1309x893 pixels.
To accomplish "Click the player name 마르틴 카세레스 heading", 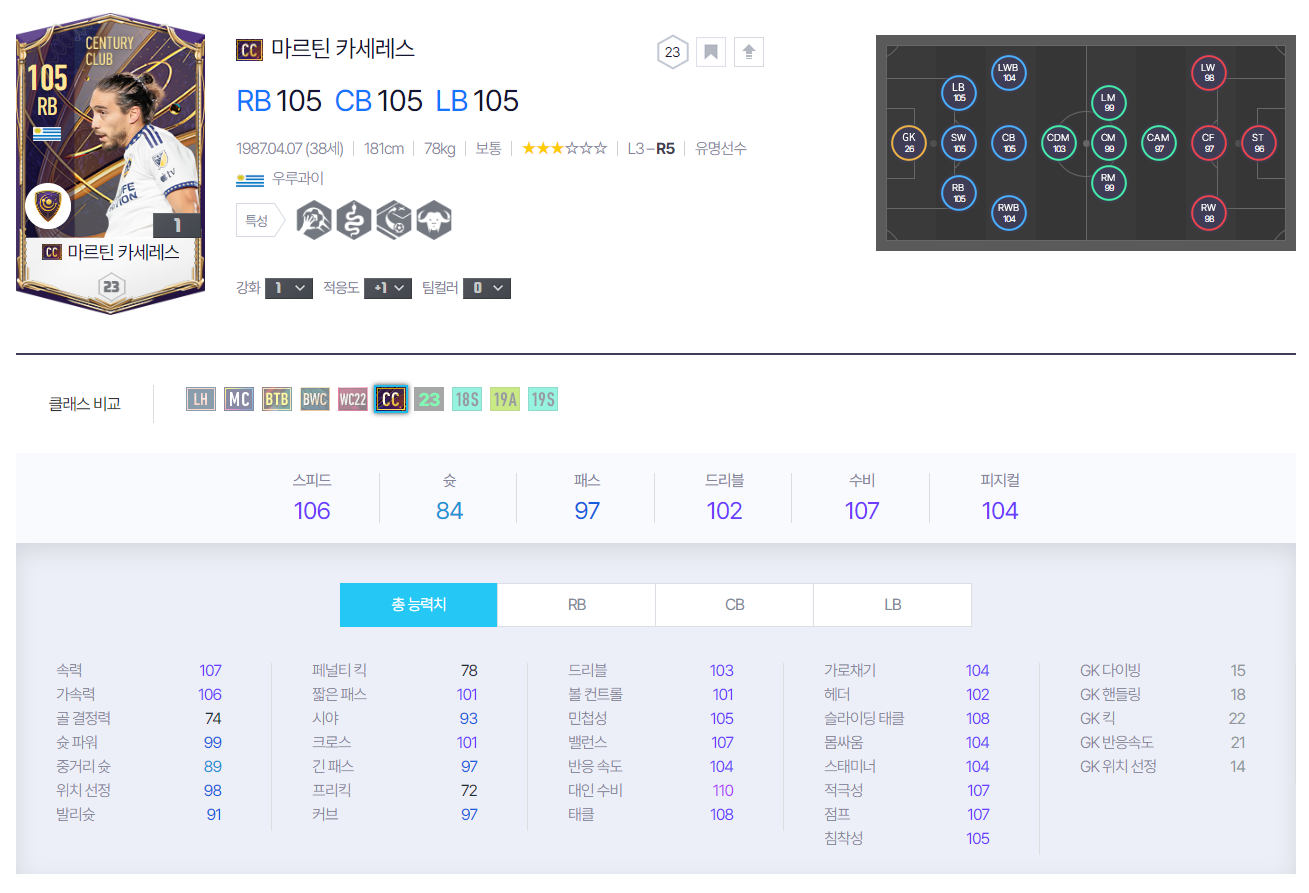I will [343, 49].
